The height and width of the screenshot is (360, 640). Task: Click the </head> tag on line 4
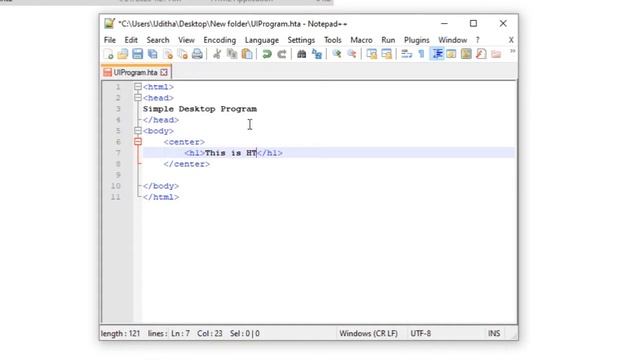[161, 120]
